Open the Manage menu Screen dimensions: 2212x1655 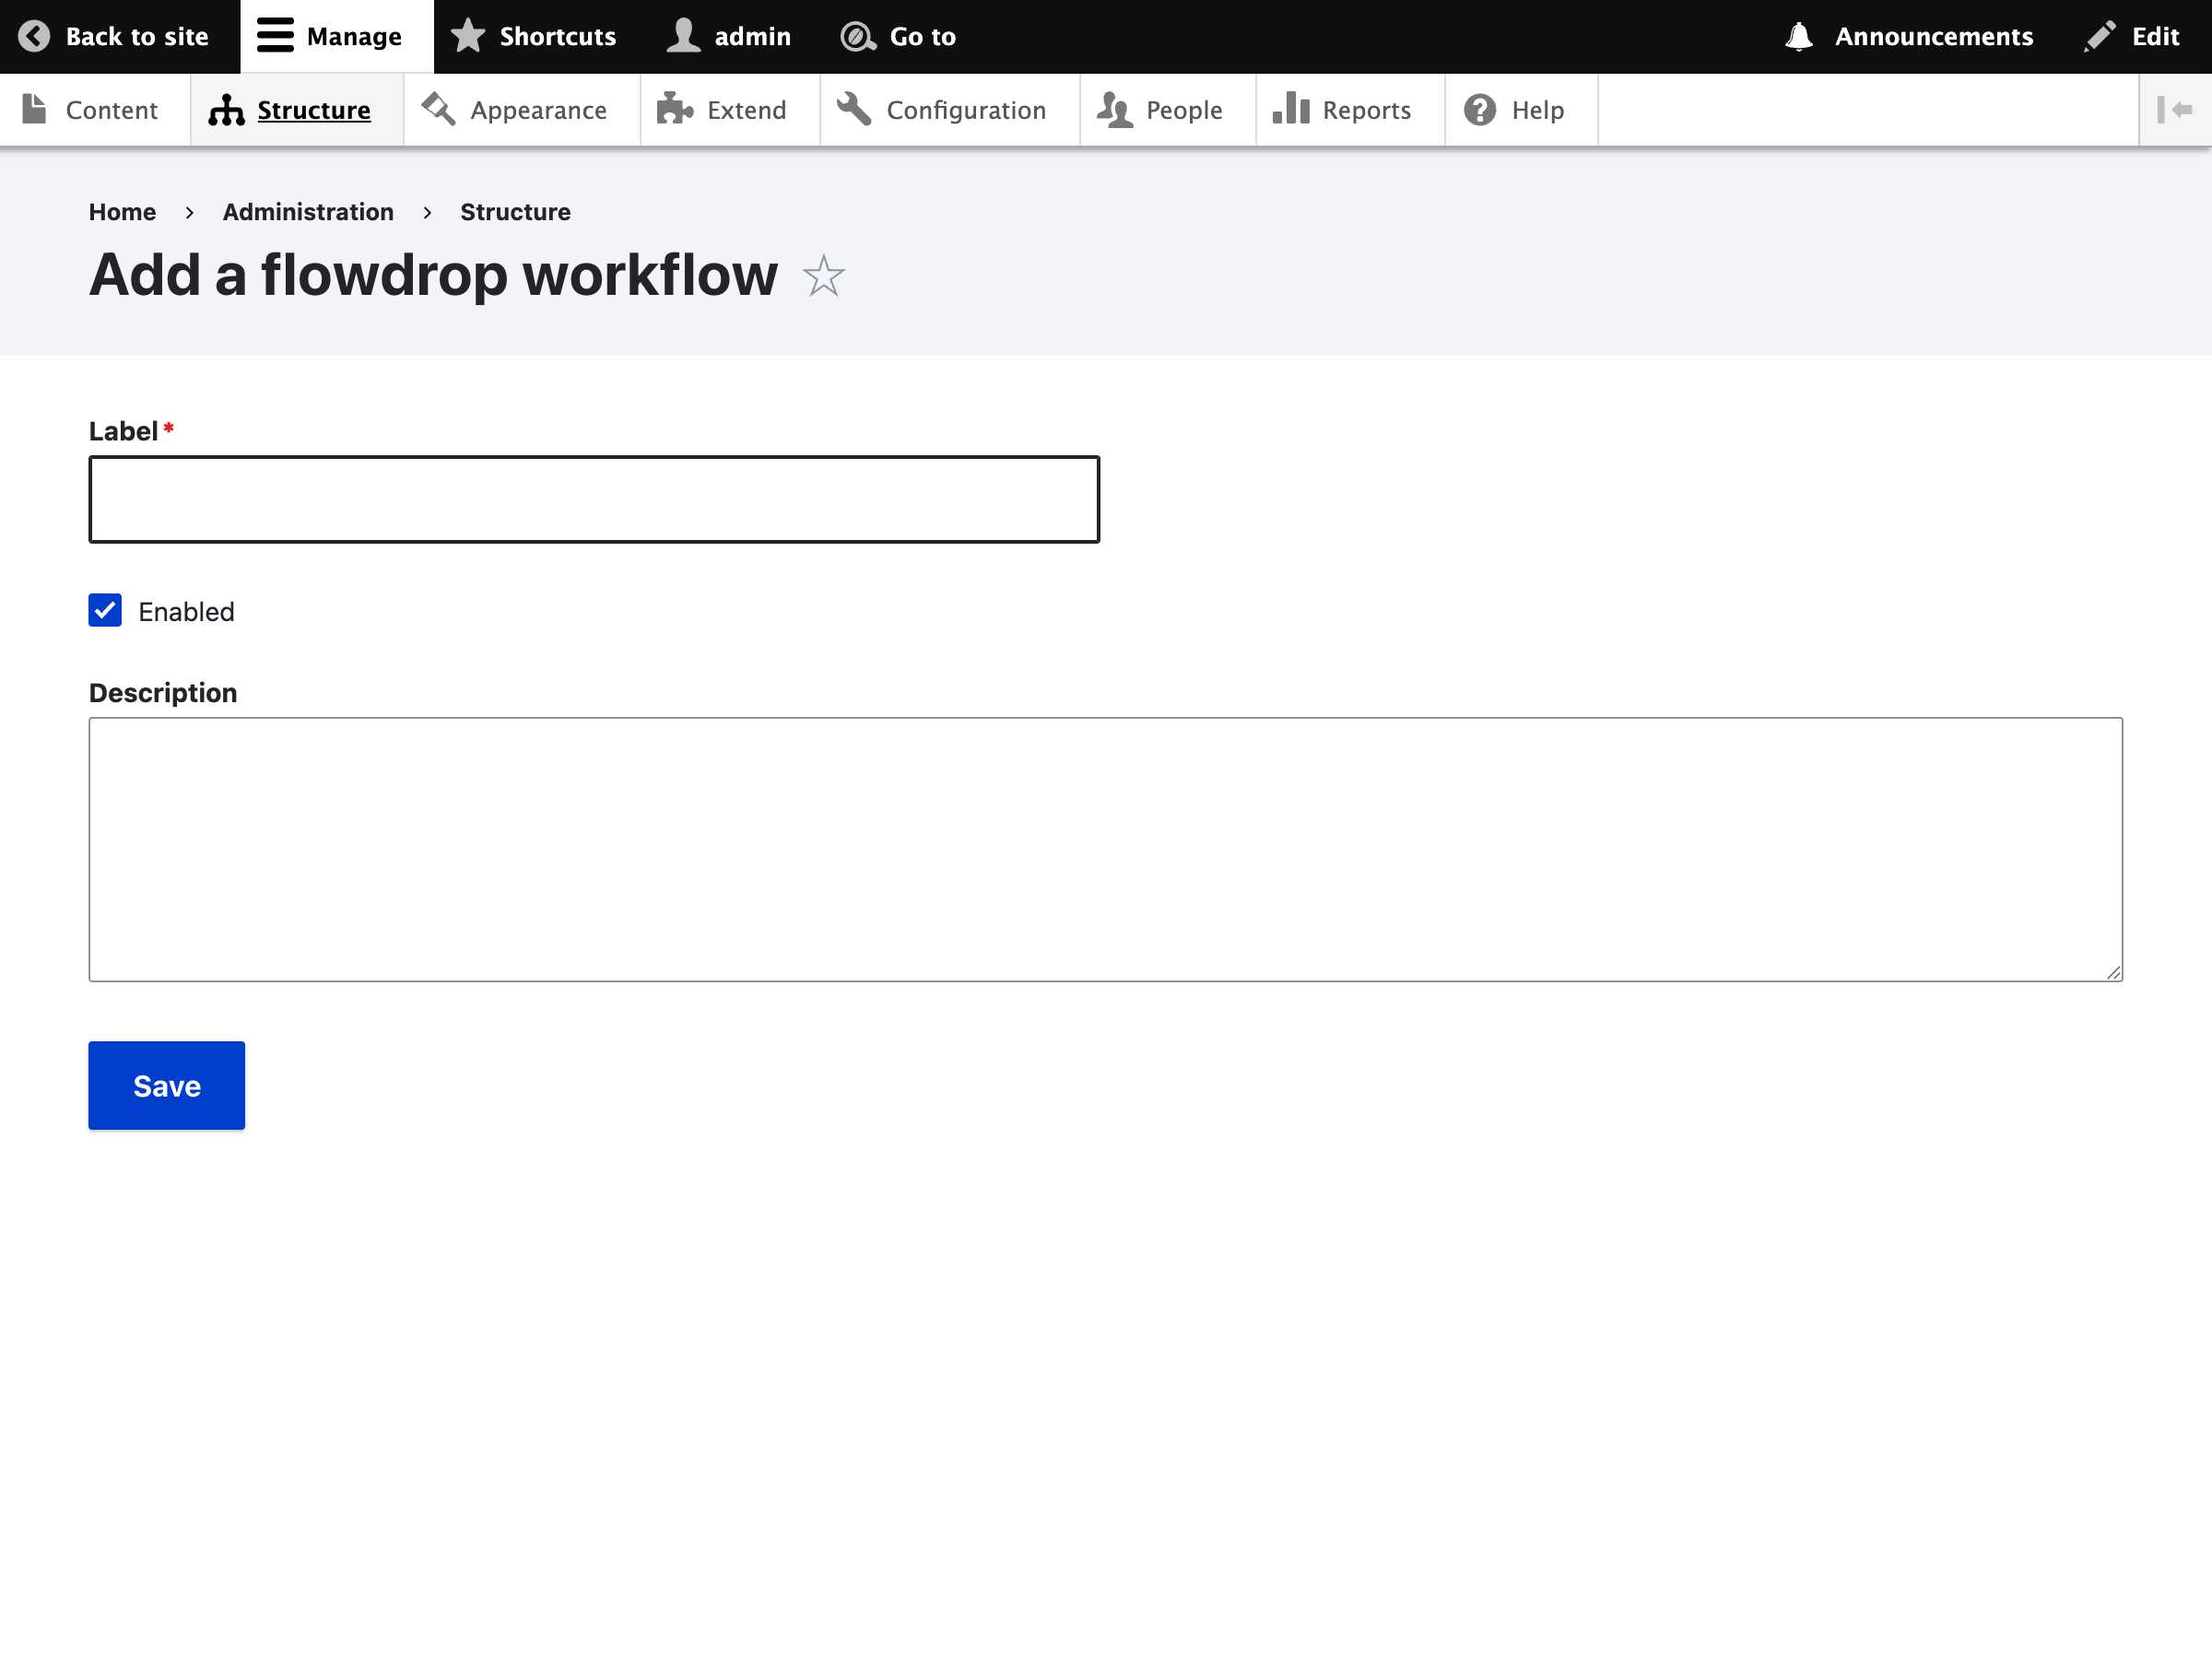pyautogui.click(x=334, y=36)
